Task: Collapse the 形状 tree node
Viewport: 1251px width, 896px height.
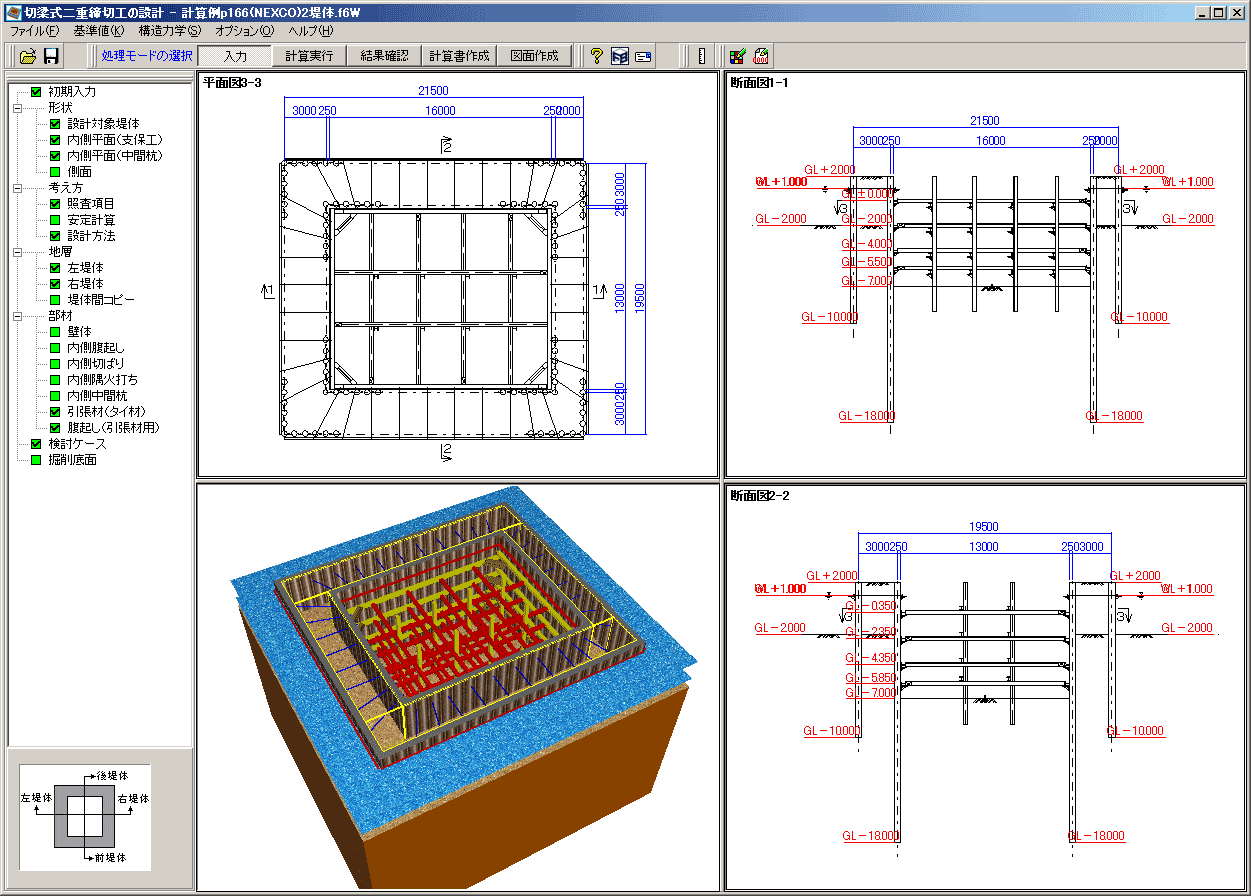Action: point(17,108)
